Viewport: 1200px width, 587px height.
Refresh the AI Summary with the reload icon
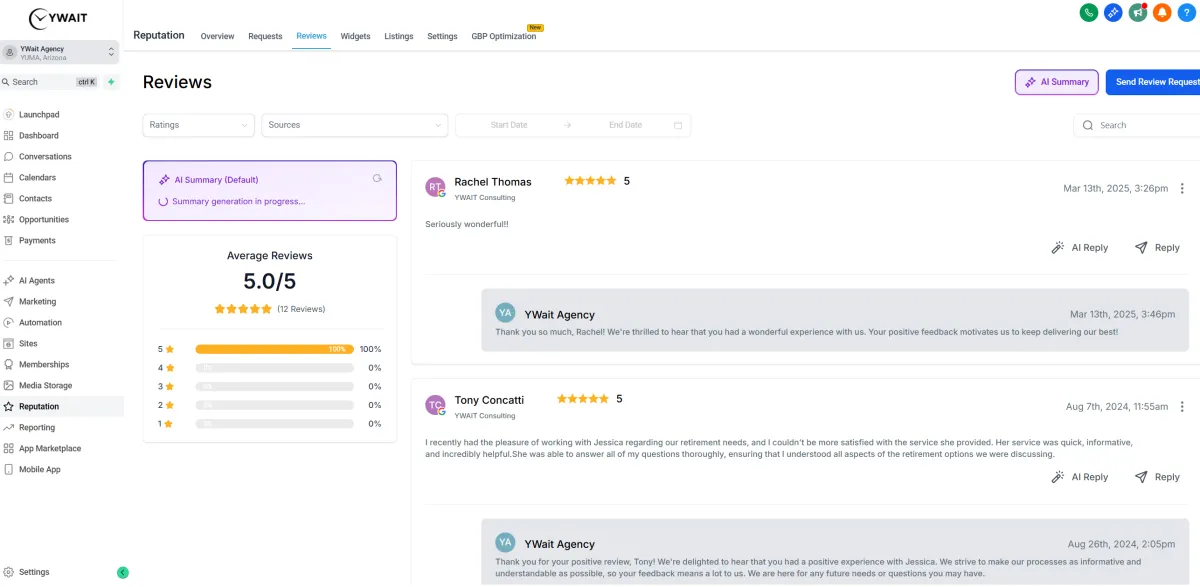pyautogui.click(x=377, y=179)
